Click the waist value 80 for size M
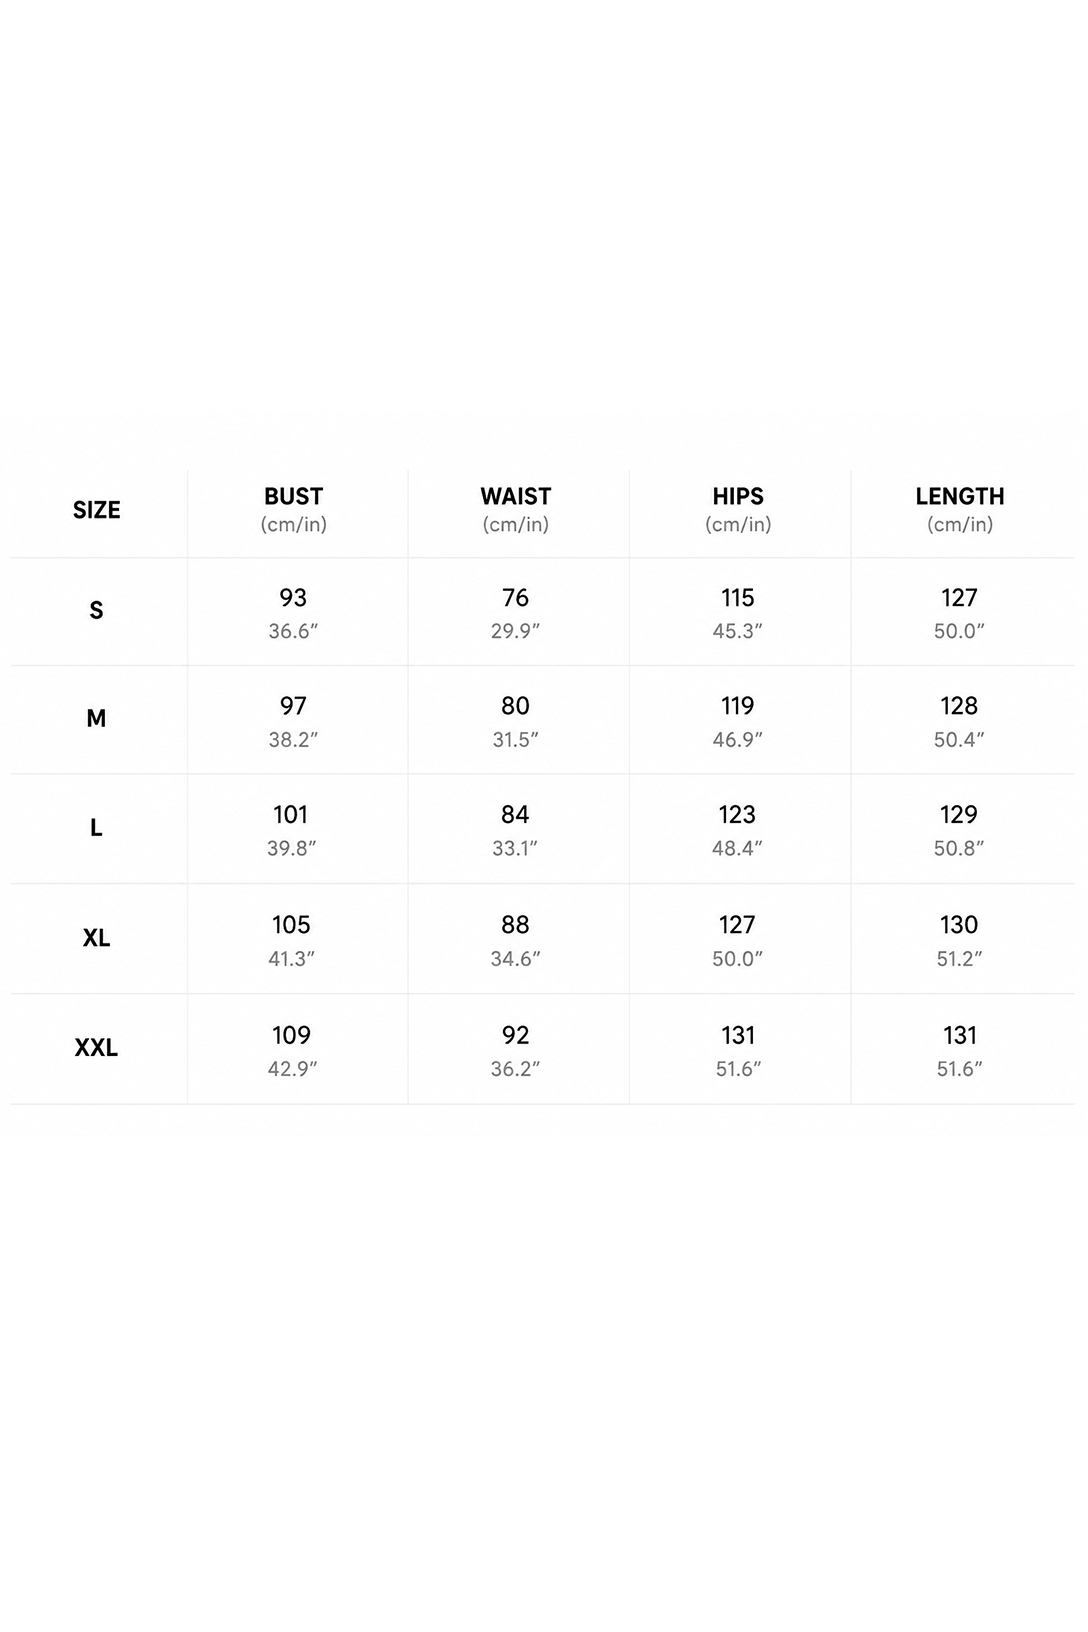The image size is (1088, 1632). 515,706
